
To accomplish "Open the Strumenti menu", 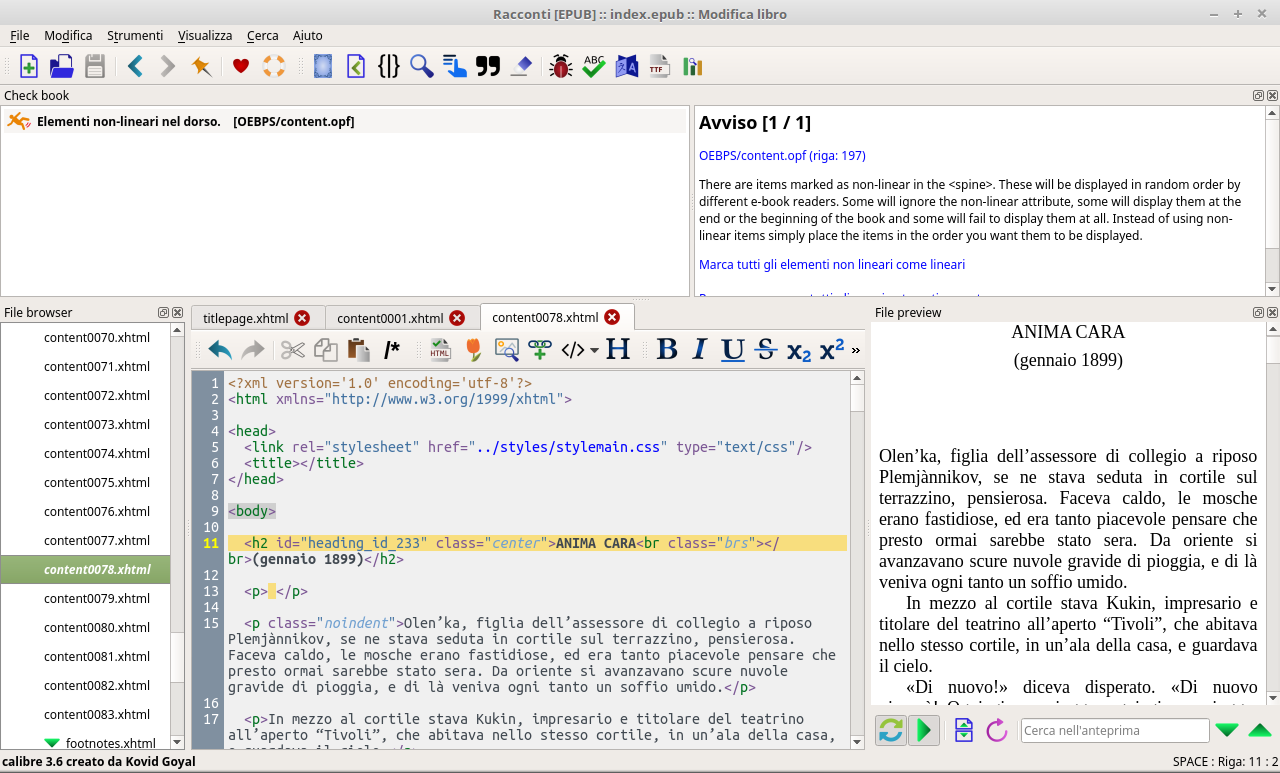I will point(135,35).
